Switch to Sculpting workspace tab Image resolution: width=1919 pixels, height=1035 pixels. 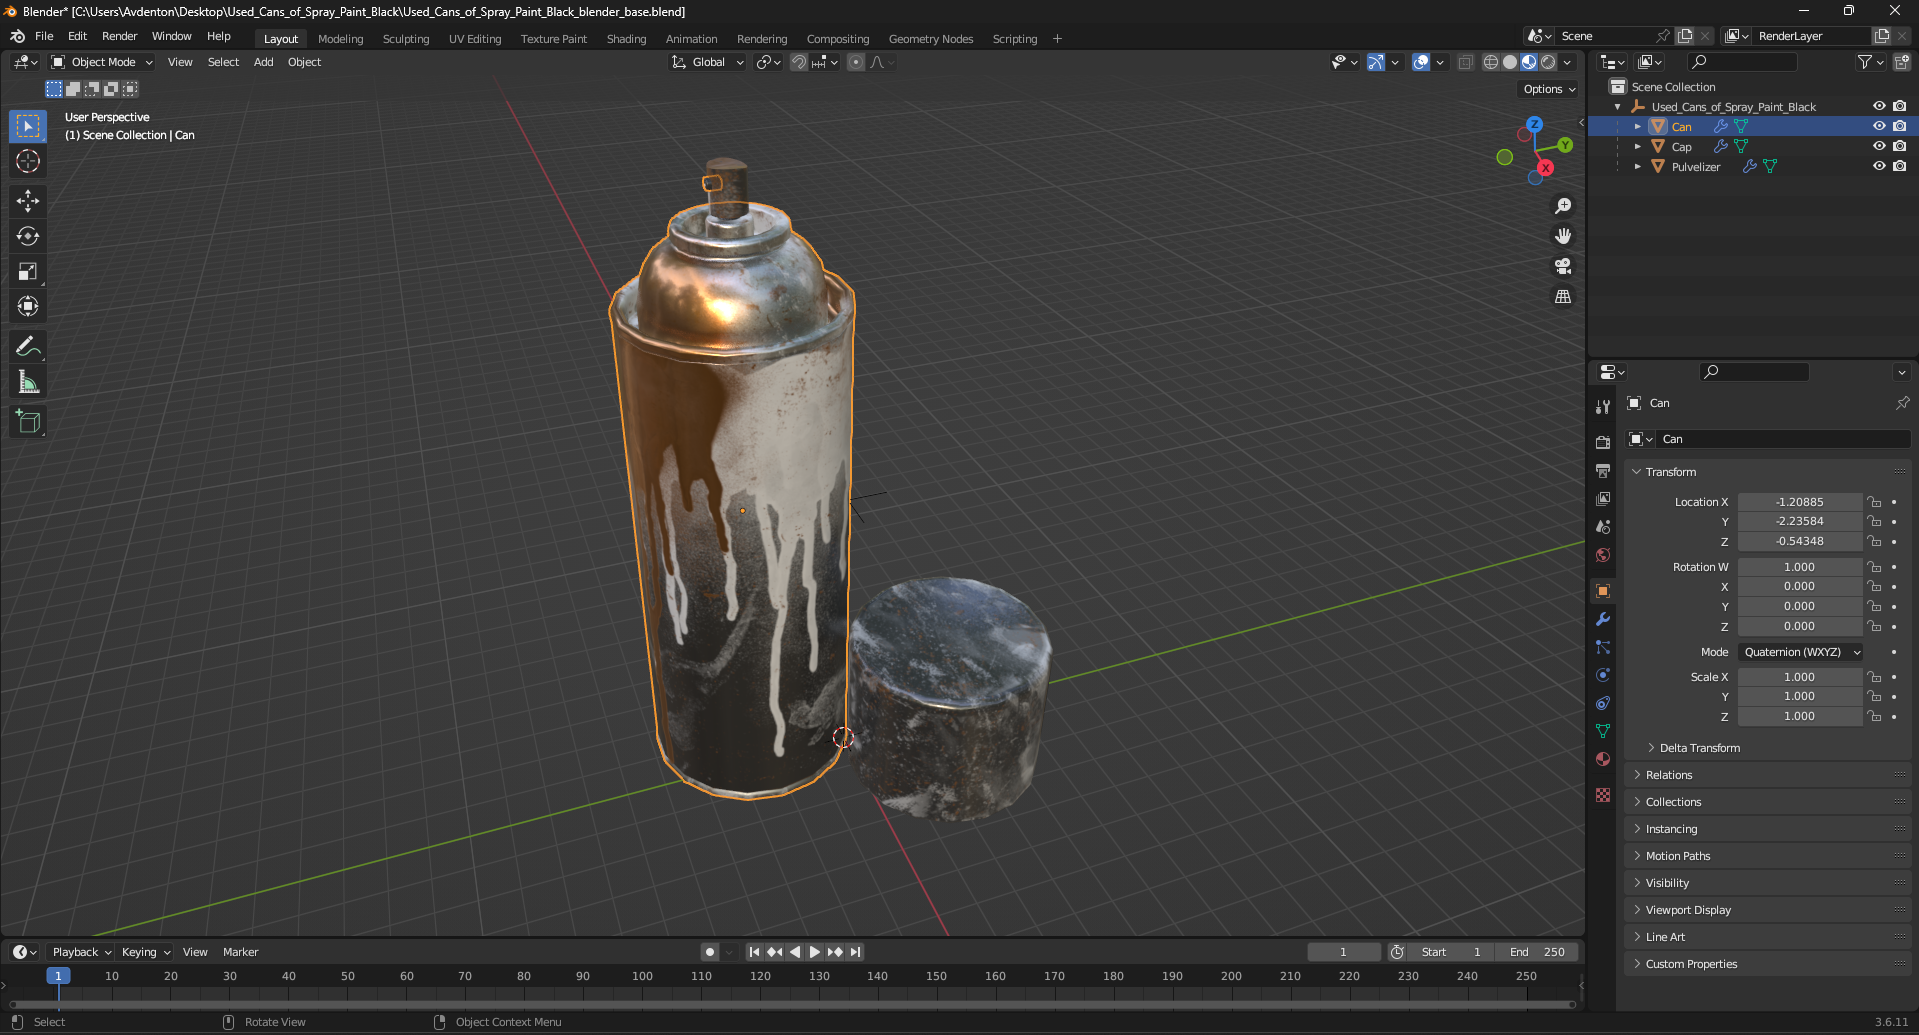pos(406,39)
